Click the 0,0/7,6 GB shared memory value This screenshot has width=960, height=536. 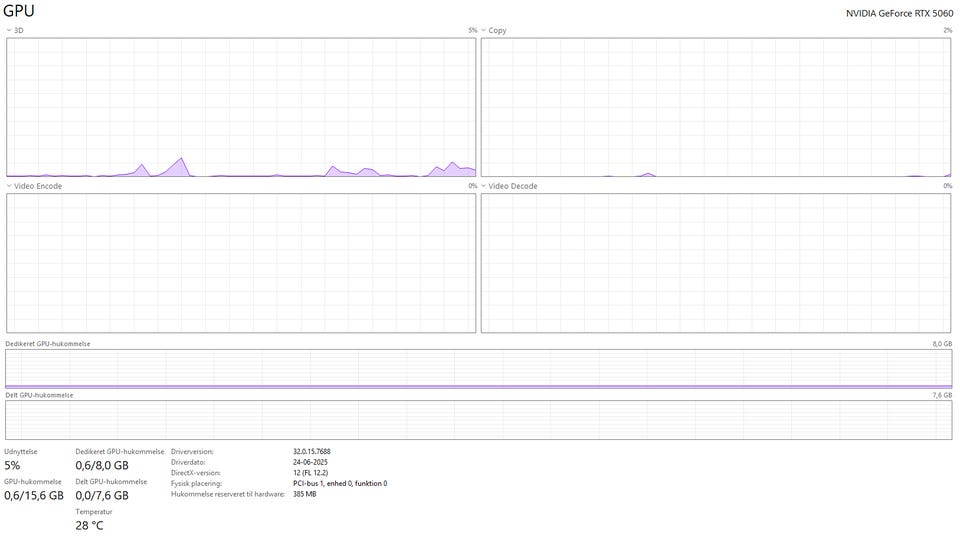(x=102, y=496)
